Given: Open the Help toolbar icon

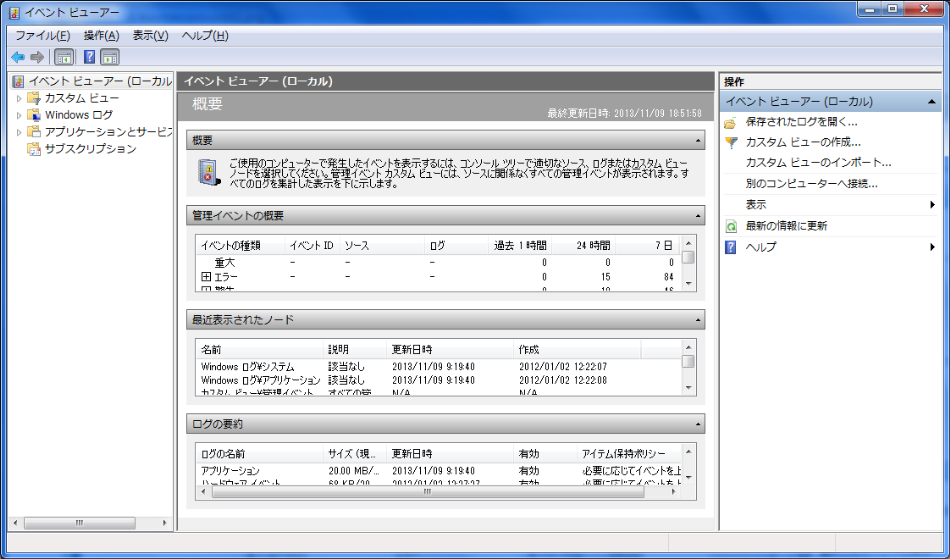Looking at the screenshot, I should click(89, 57).
